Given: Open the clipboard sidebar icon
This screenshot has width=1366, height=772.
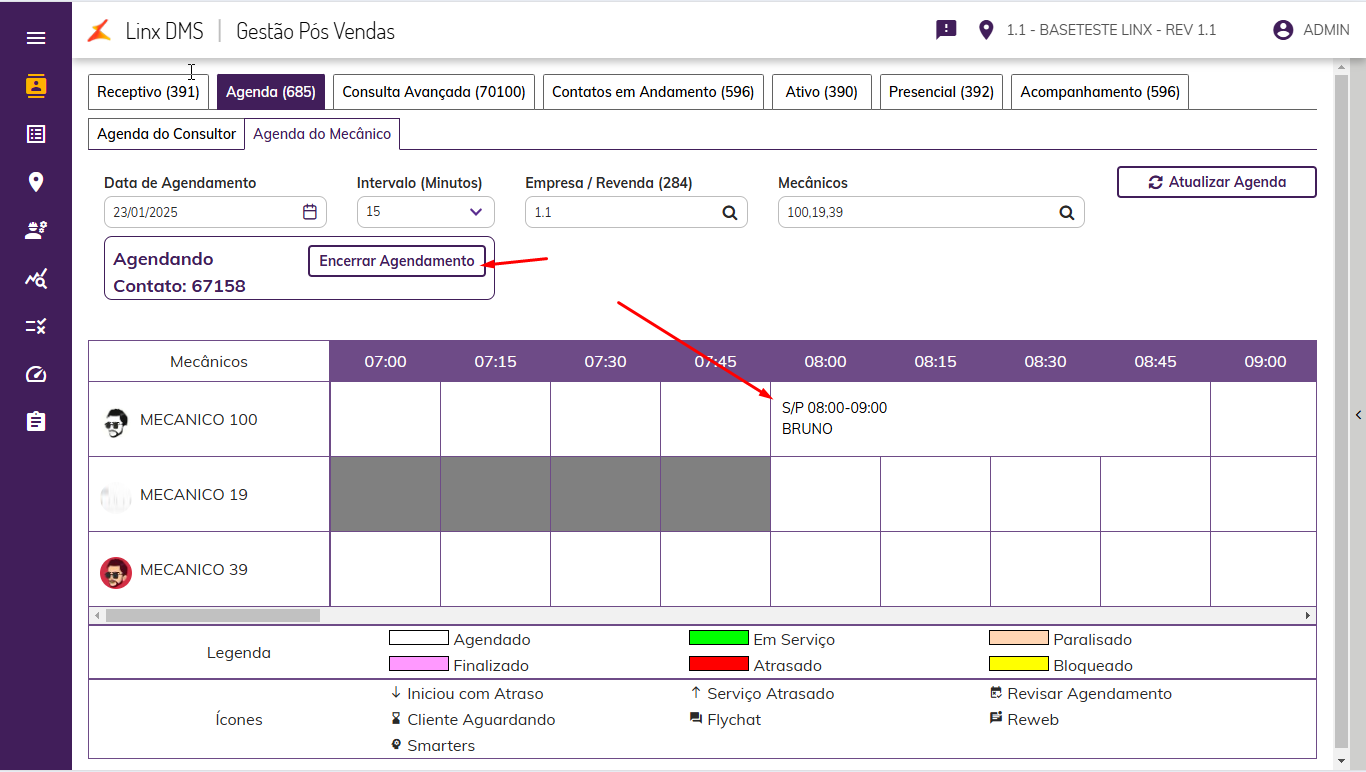Looking at the screenshot, I should [36, 421].
